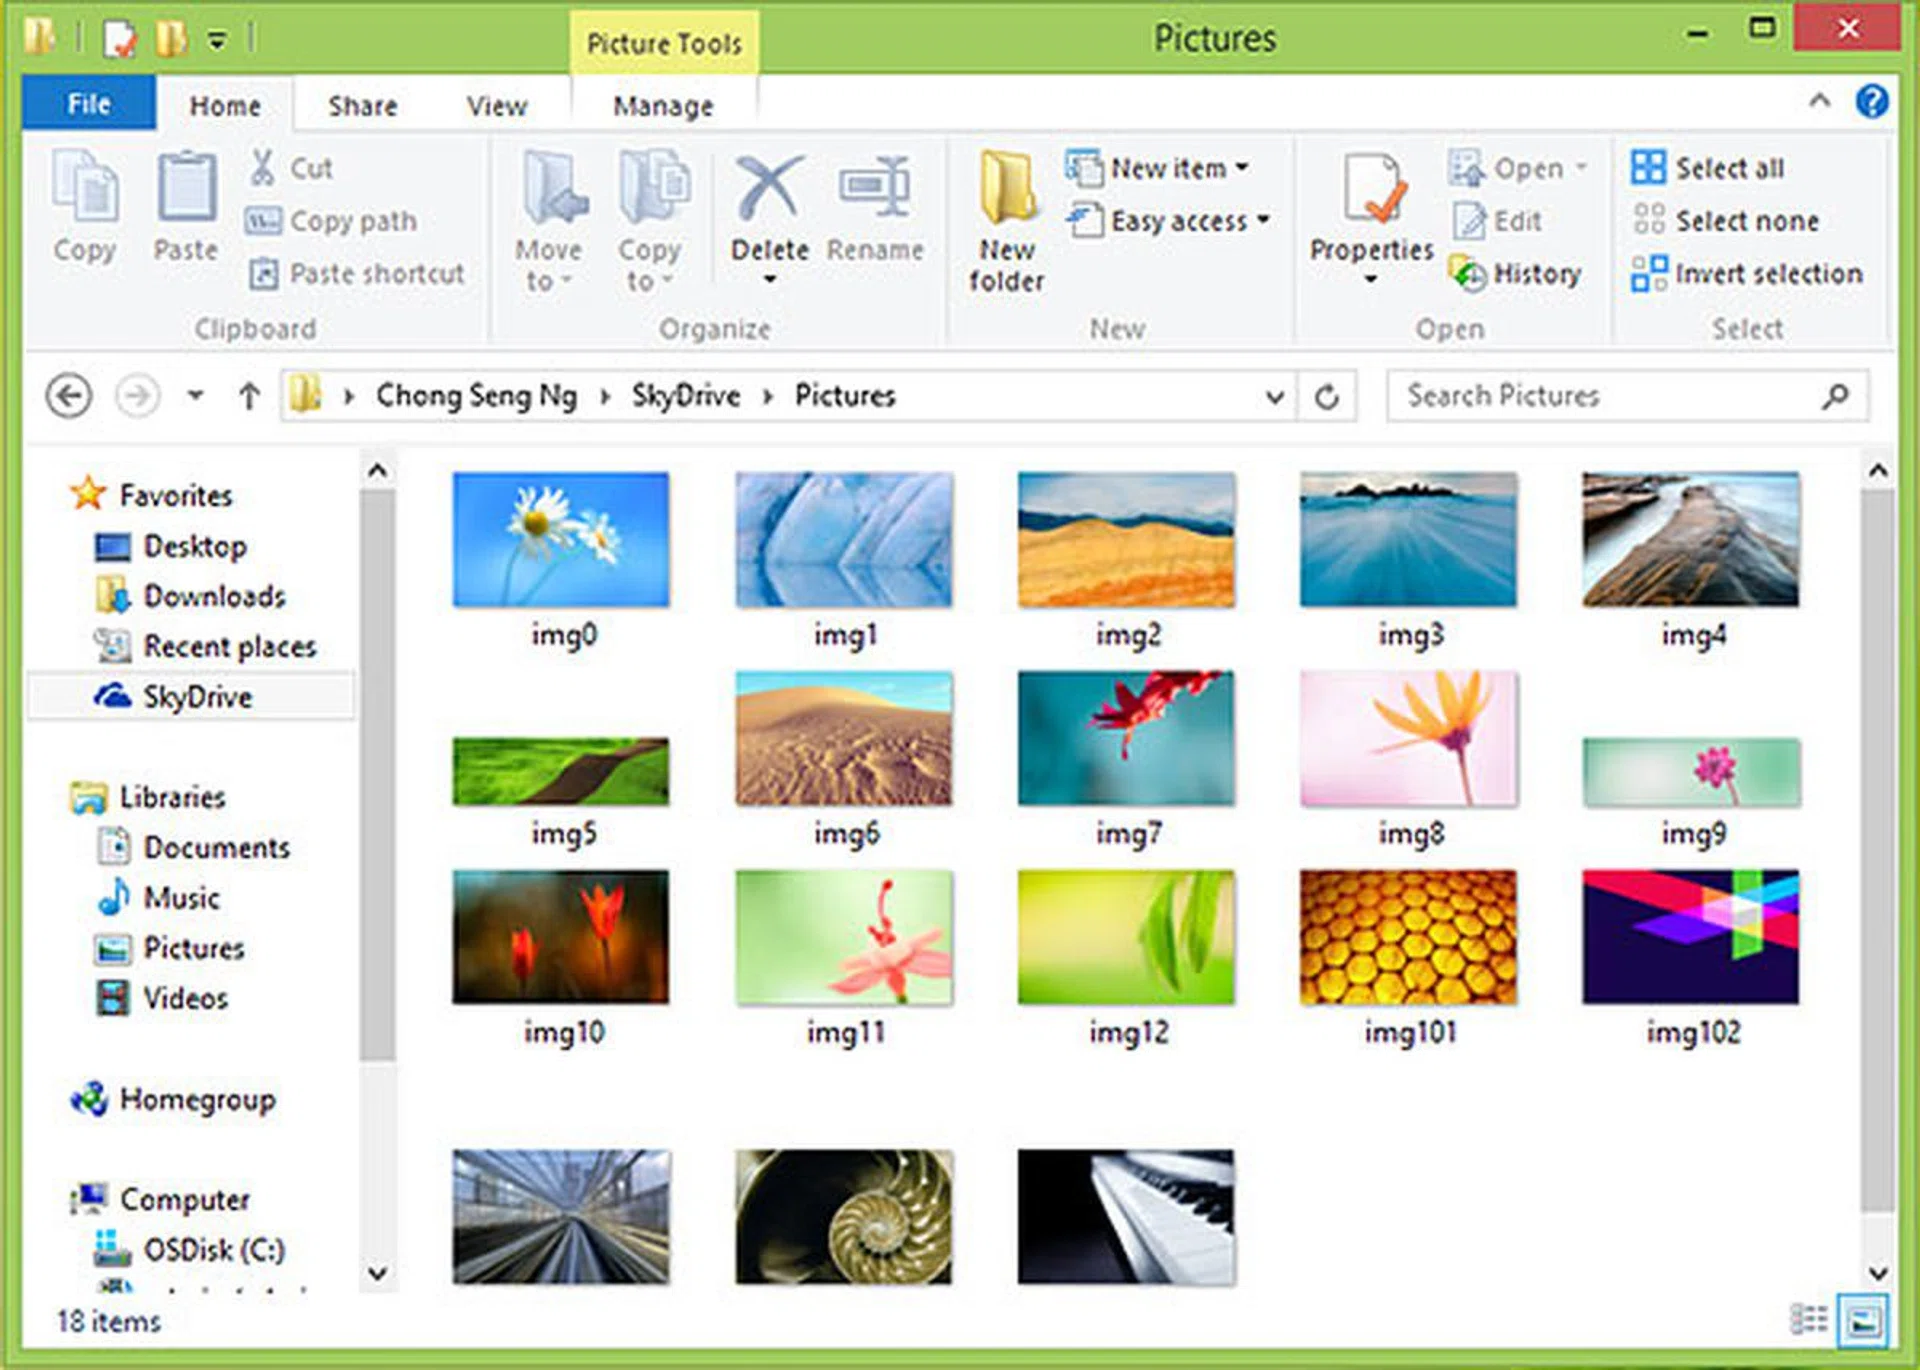This screenshot has width=1920, height=1370.
Task: Click the refresh button beside address bar
Action: (1327, 397)
